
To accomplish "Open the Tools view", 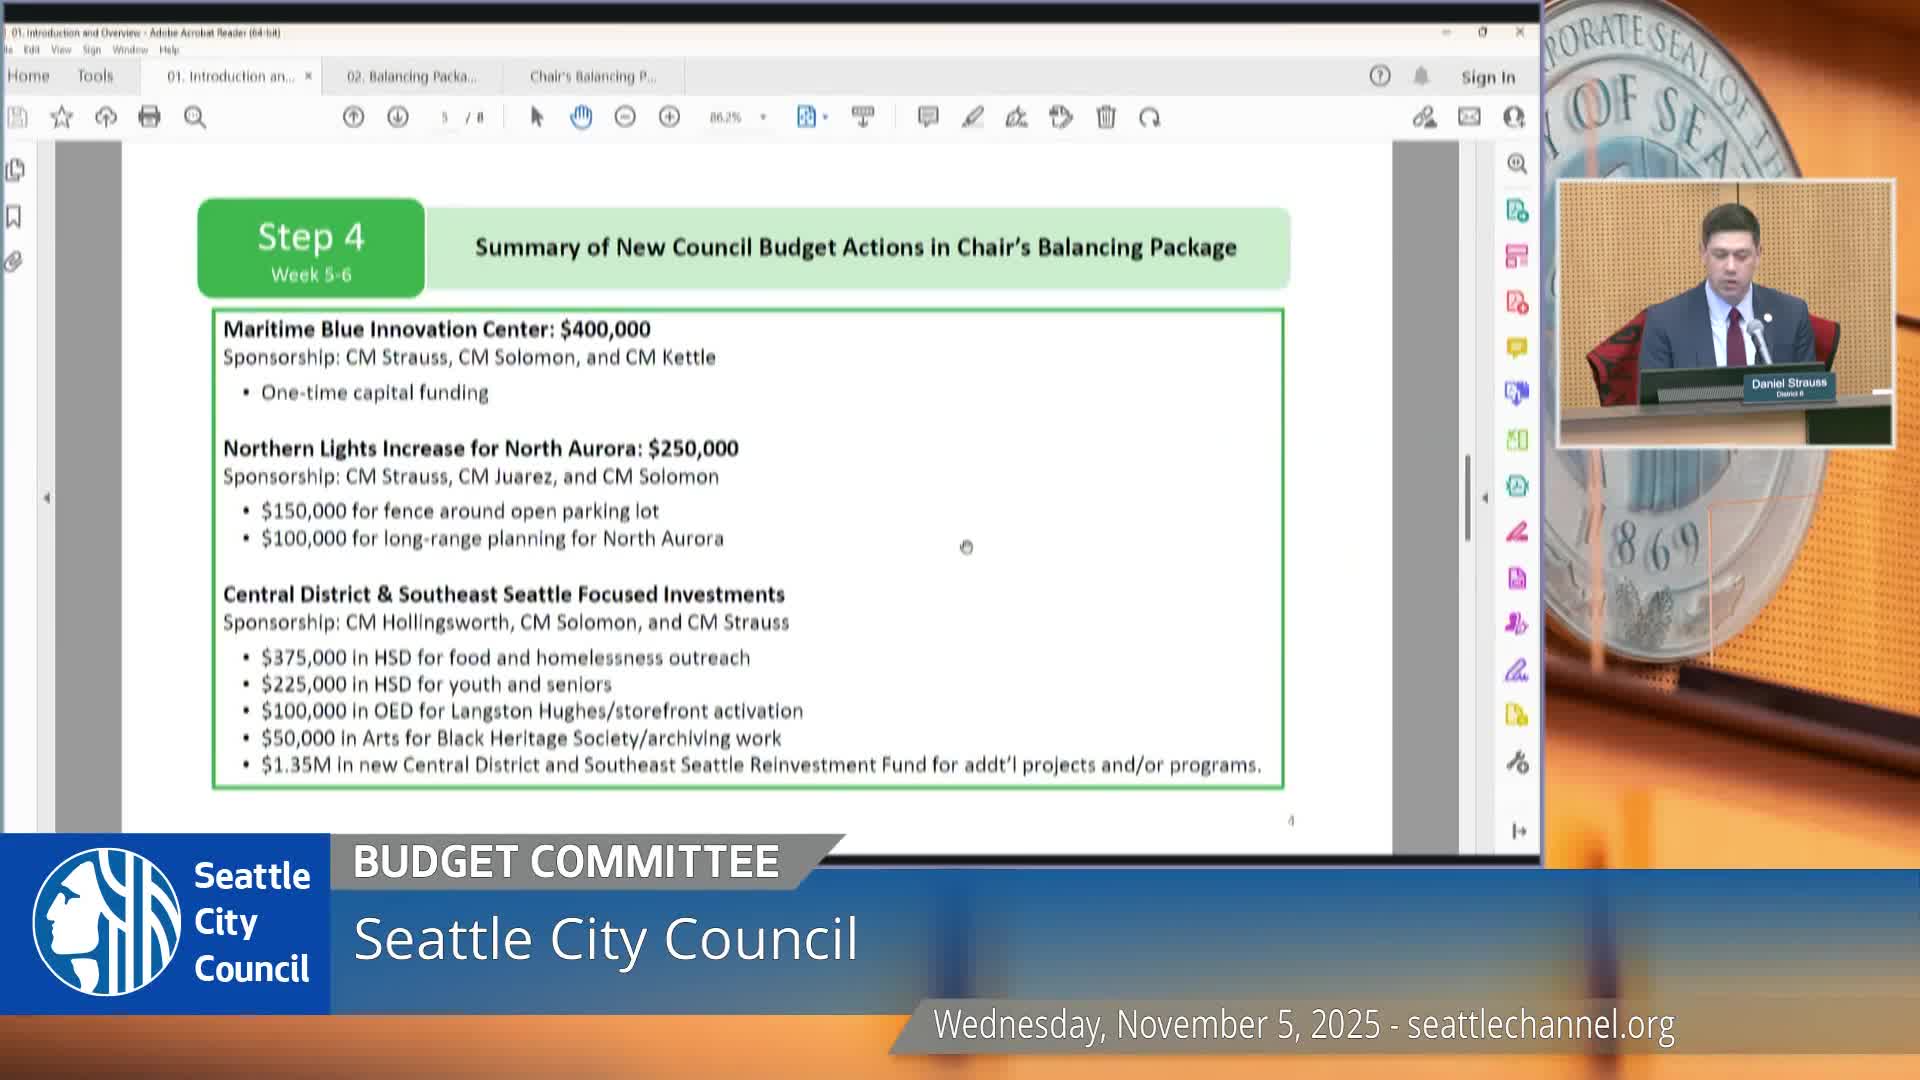I will click(x=95, y=76).
